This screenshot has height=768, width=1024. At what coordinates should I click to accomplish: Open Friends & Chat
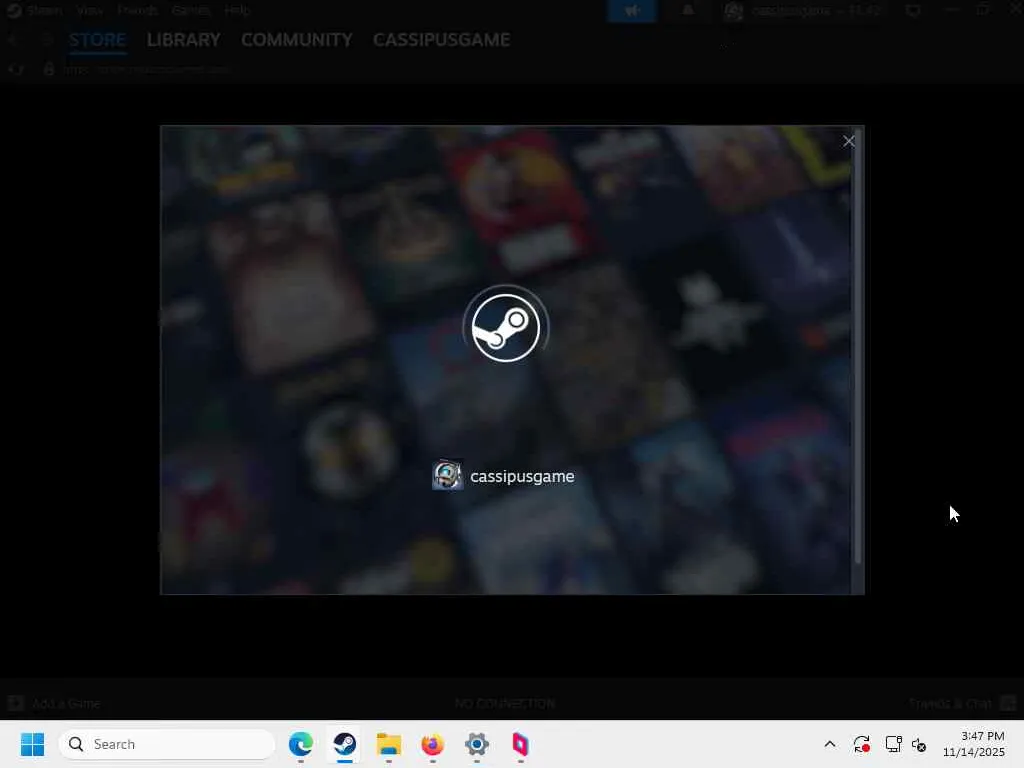962,703
